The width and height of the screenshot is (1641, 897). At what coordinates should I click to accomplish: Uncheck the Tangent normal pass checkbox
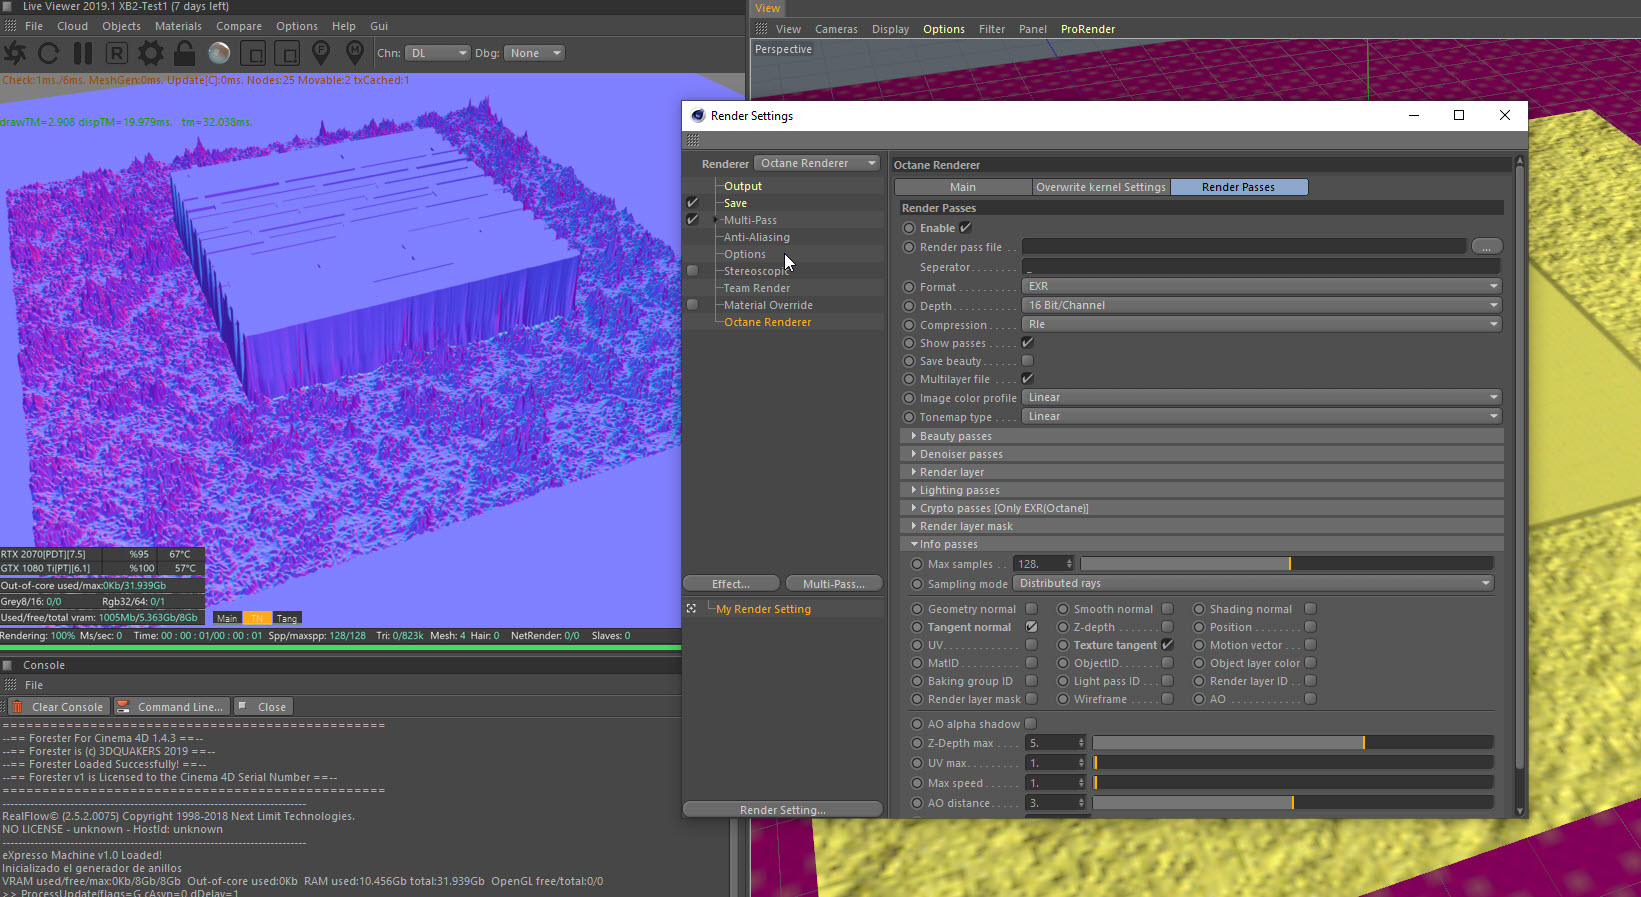(1031, 627)
